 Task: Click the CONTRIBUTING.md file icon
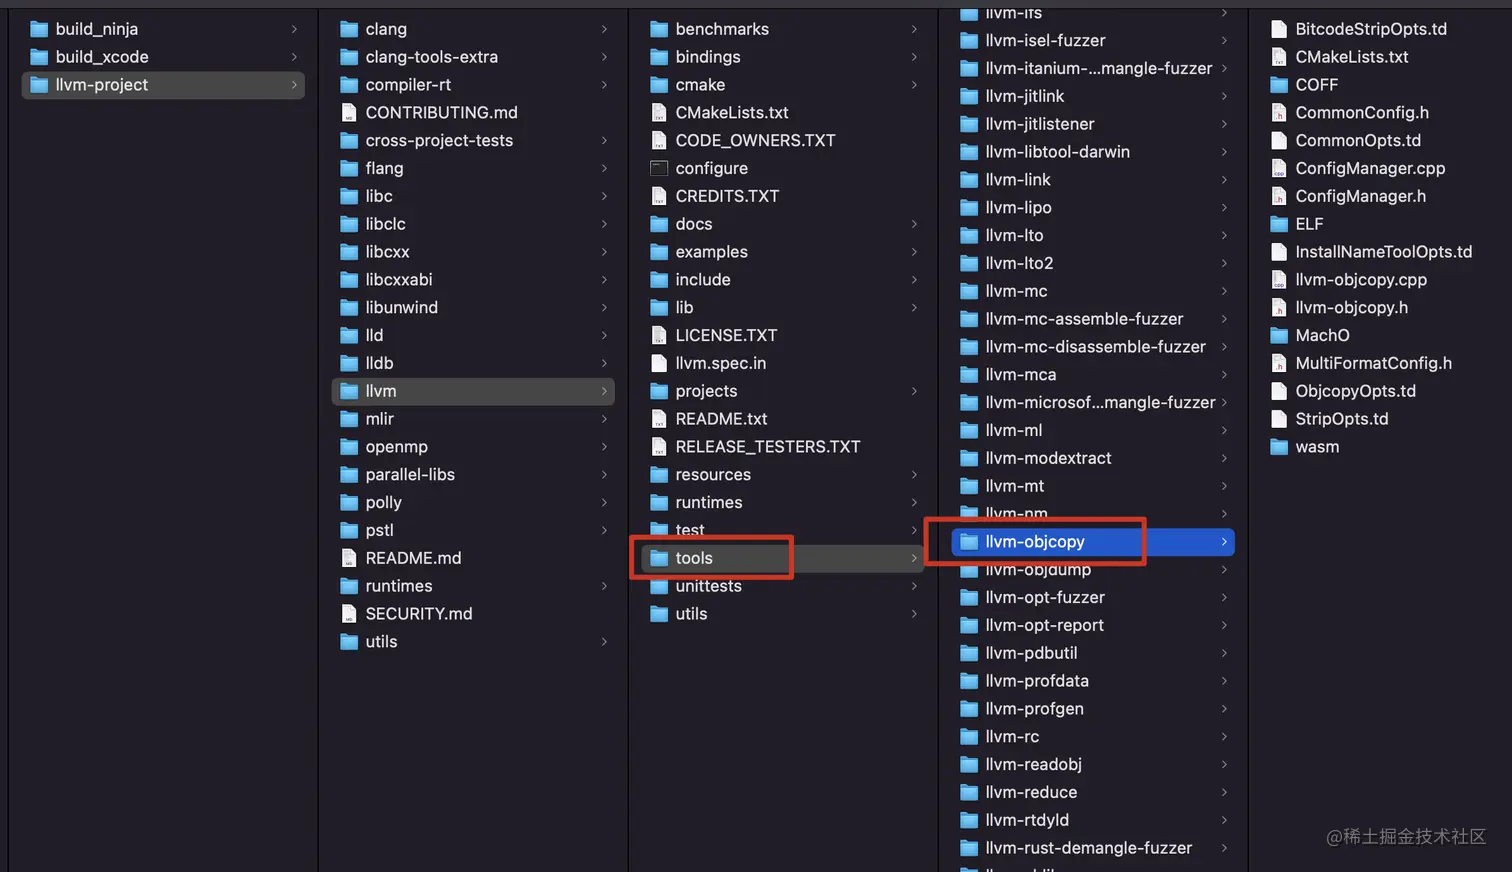click(349, 112)
